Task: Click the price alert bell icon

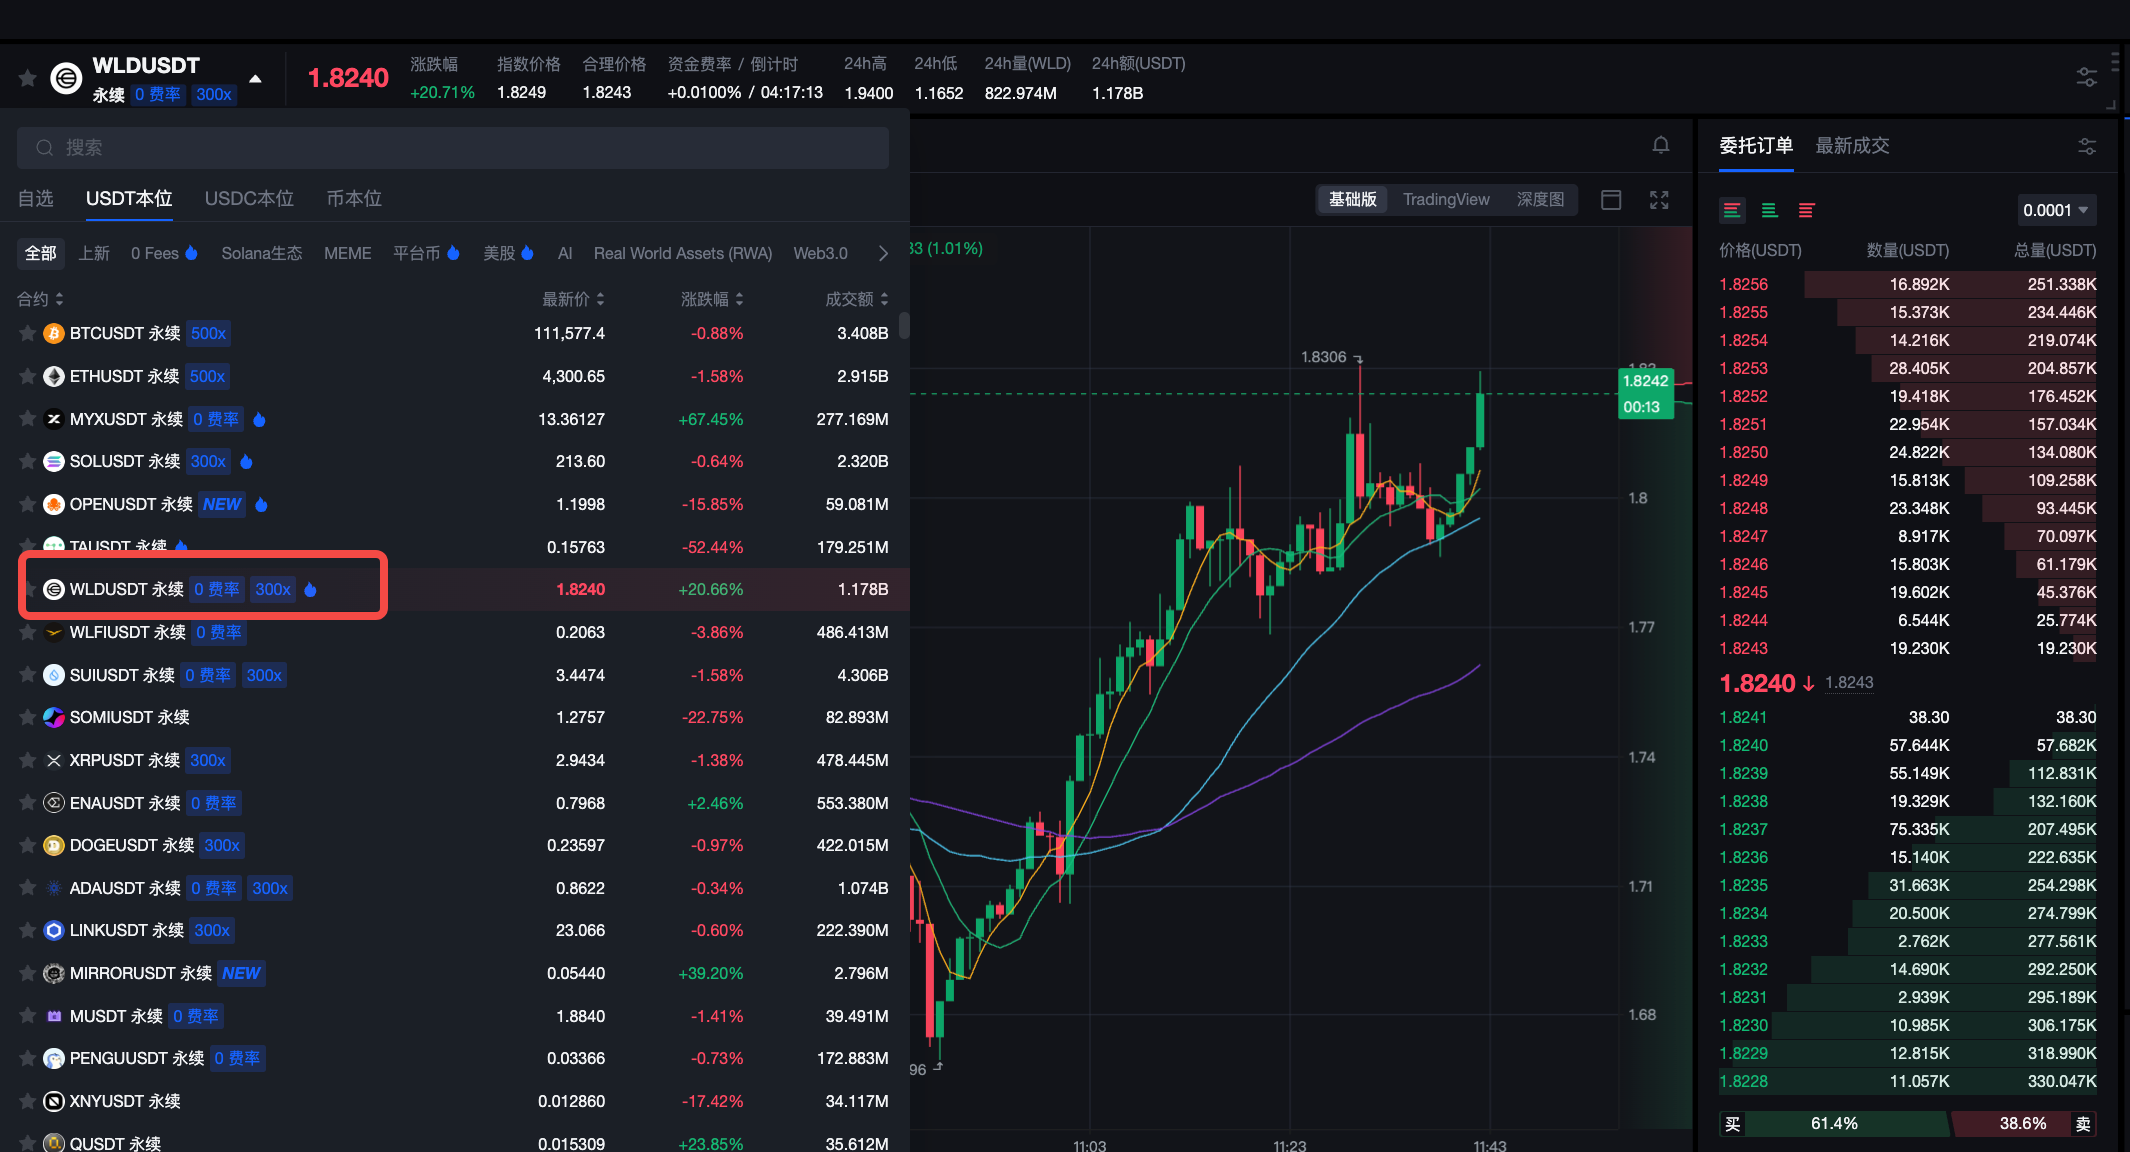Action: pyautogui.click(x=1660, y=146)
